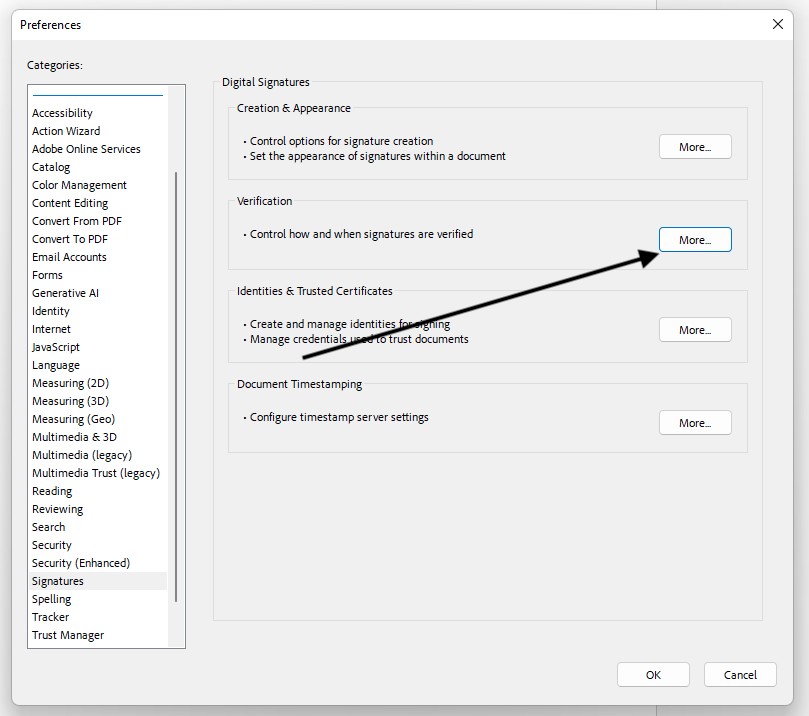Confirm preferences with OK button
This screenshot has width=809, height=716.
tap(653, 675)
